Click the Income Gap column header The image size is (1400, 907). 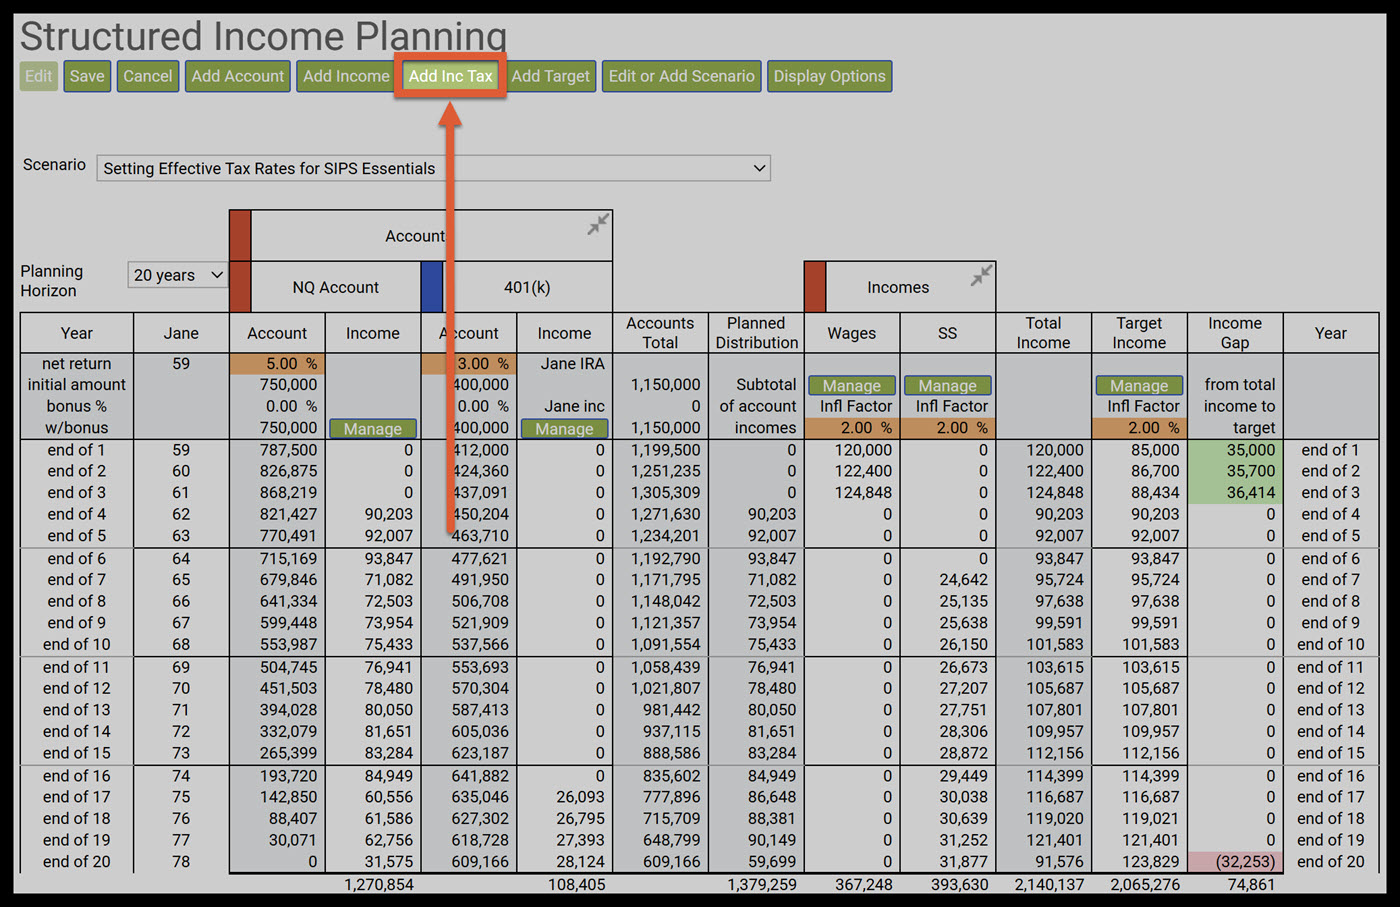pyautogui.click(x=1235, y=333)
